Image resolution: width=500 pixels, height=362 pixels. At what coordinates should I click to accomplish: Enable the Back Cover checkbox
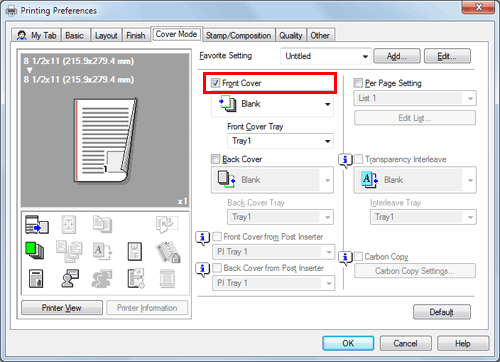tap(215, 159)
